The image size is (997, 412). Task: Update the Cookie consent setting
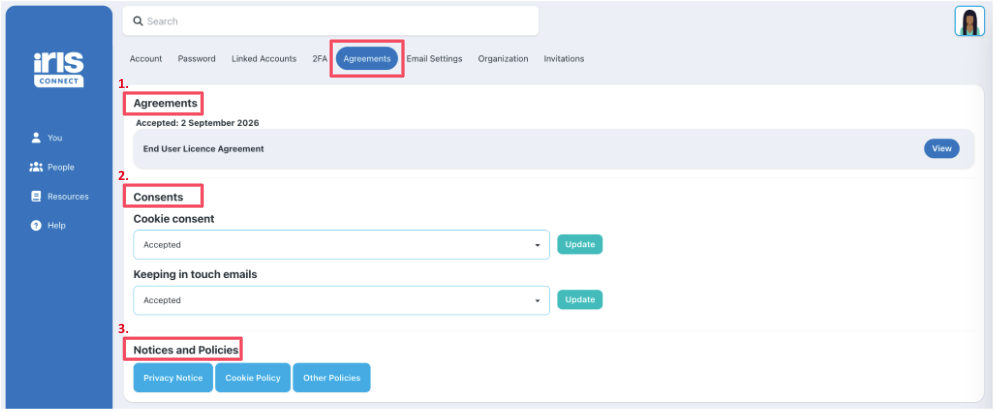[x=580, y=244]
